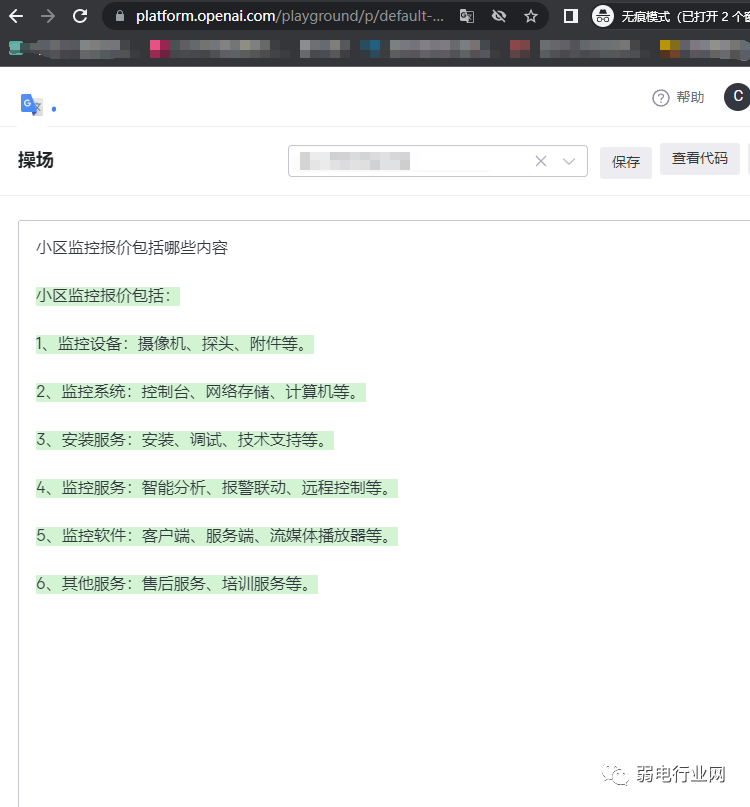Click the browser back arrow
Screen dimensions: 750x807
pos(16,16)
